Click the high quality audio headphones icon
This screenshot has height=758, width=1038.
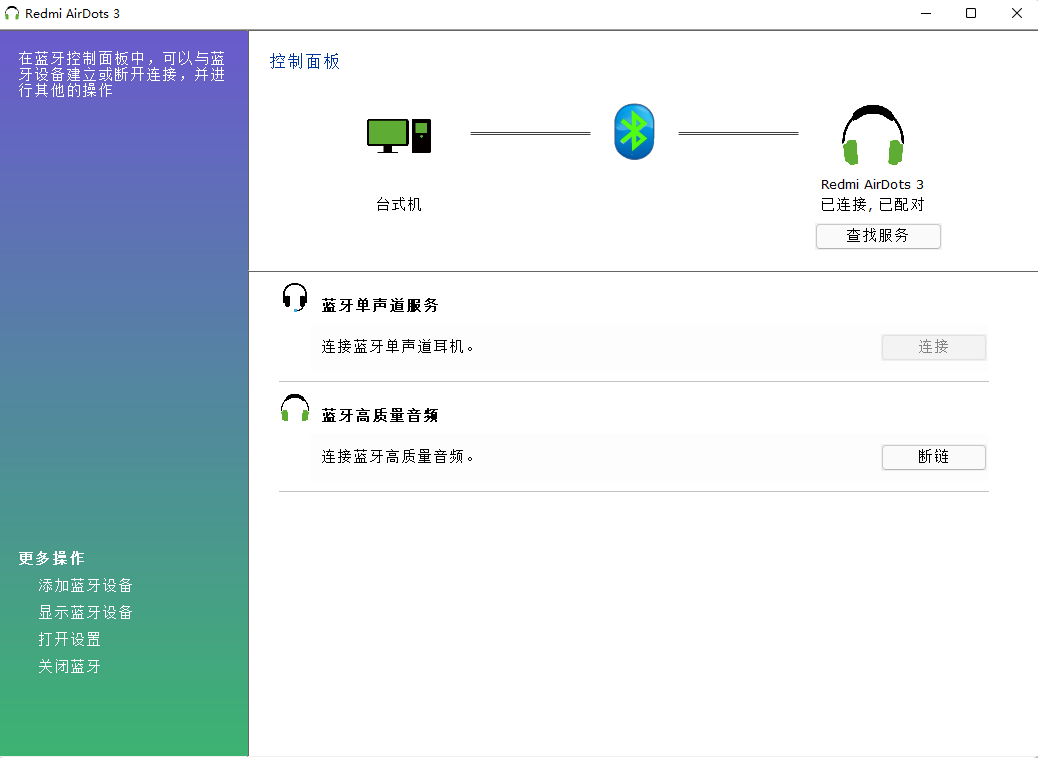tap(295, 408)
